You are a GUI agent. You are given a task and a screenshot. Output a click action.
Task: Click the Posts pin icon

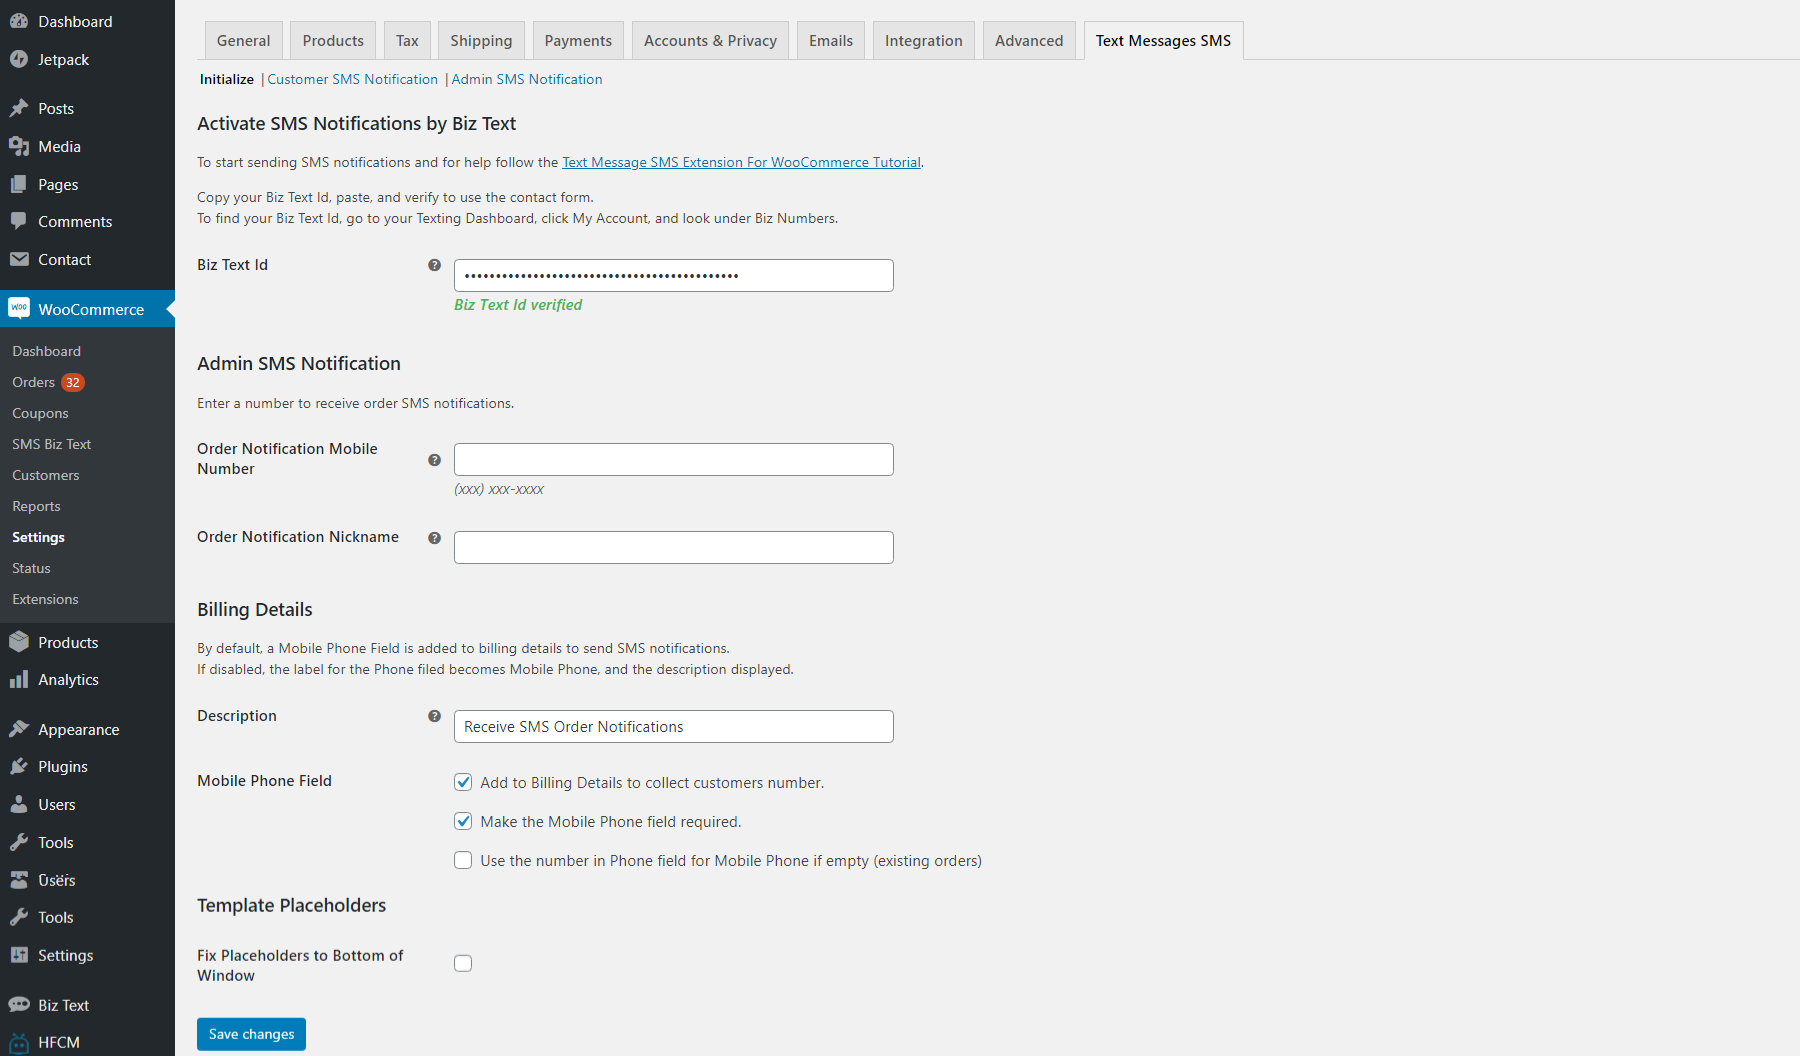[x=19, y=108]
